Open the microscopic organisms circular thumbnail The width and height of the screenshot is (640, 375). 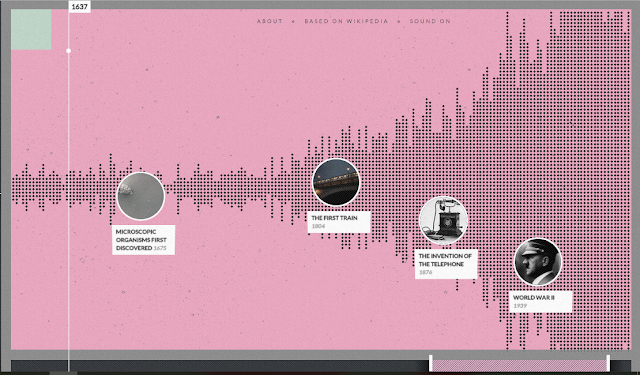[x=141, y=196]
